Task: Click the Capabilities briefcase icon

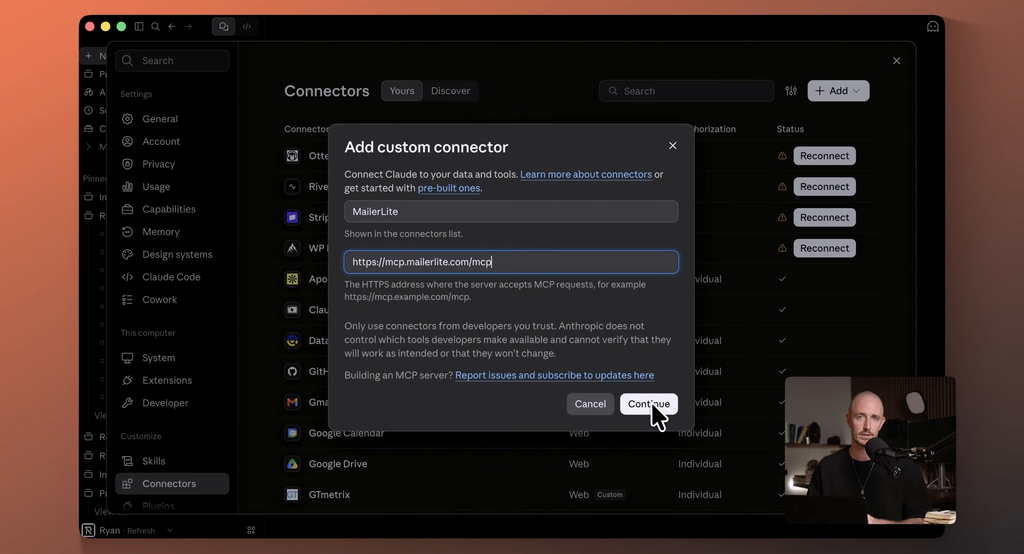Action: [x=127, y=209]
